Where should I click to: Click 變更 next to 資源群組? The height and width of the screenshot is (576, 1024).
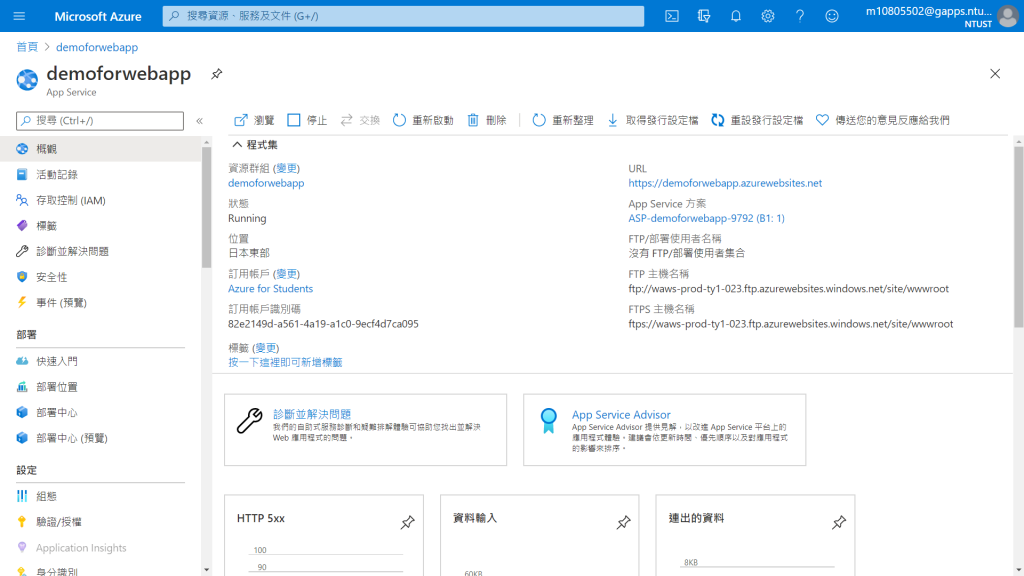click(x=286, y=168)
